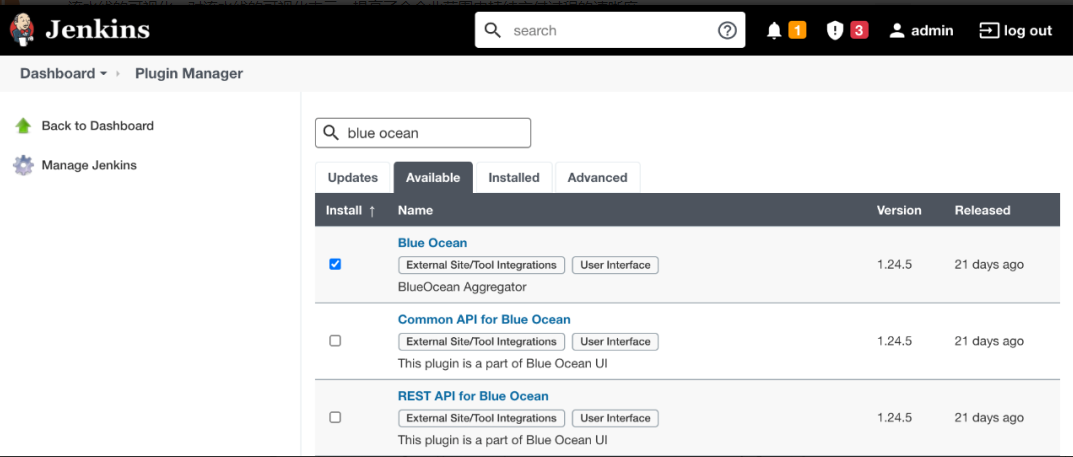
Task: Click External Site/Tool Integrations tag on REST API row
Action: pos(482,419)
